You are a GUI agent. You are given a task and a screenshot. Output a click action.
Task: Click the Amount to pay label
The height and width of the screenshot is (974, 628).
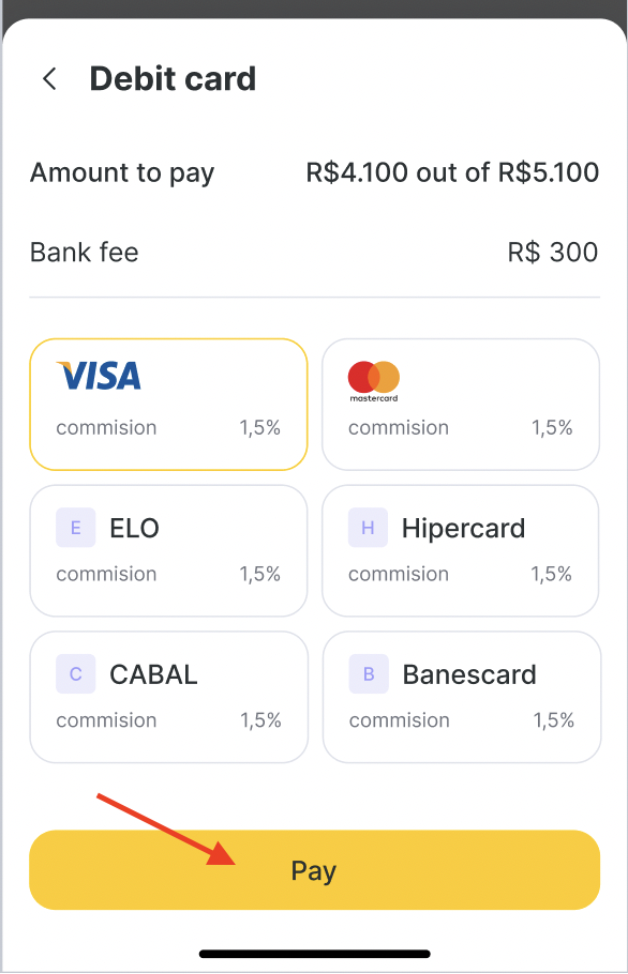tap(122, 172)
